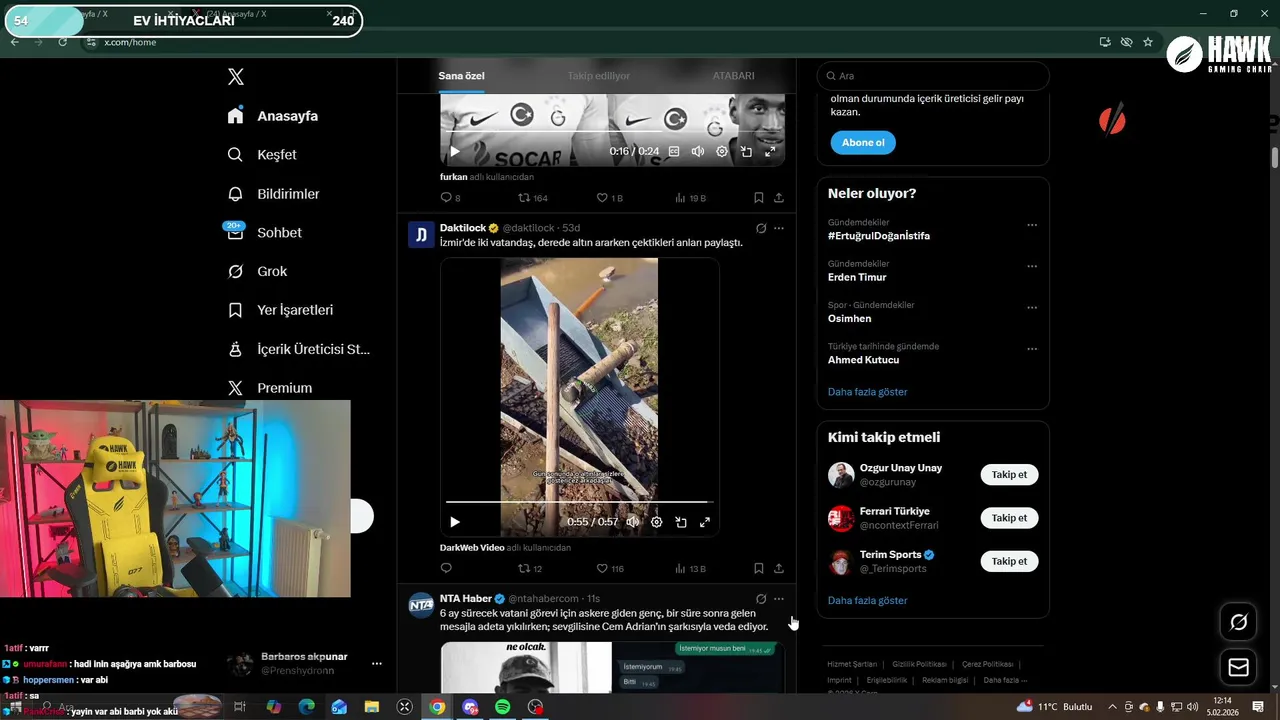Viewport: 1280px width, 720px height.
Task: Open options for Ahmed Kutucu trend
Action: 1032,349
